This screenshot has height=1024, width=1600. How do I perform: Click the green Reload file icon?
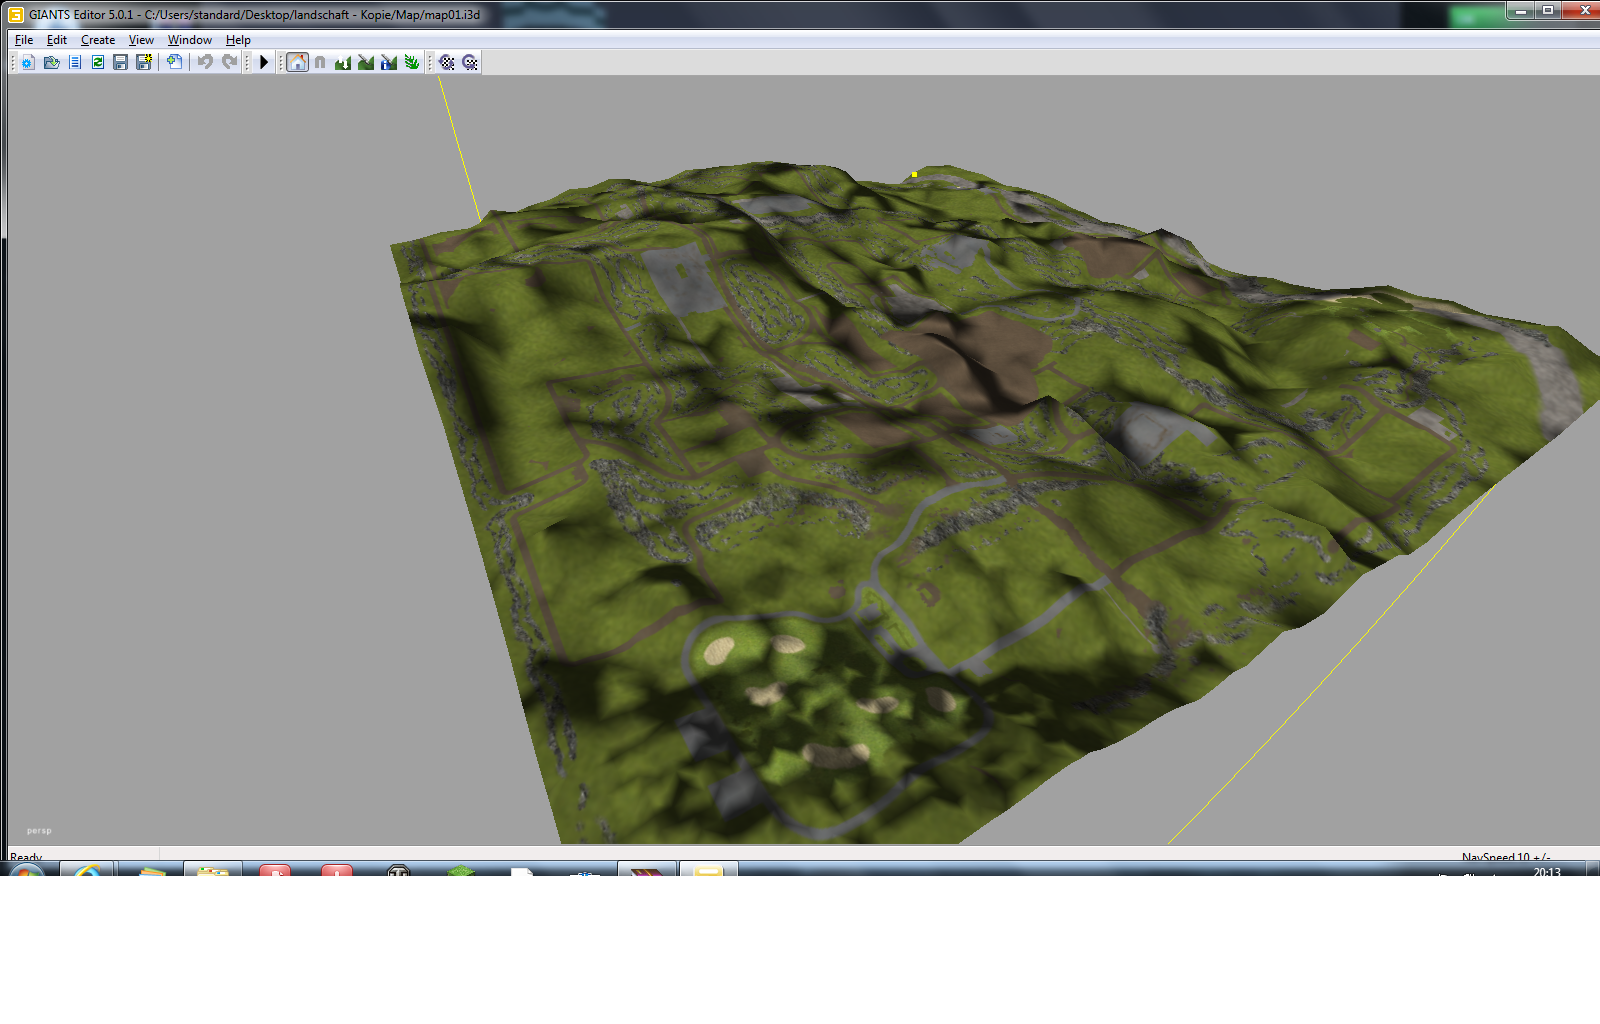pyautogui.click(x=98, y=62)
